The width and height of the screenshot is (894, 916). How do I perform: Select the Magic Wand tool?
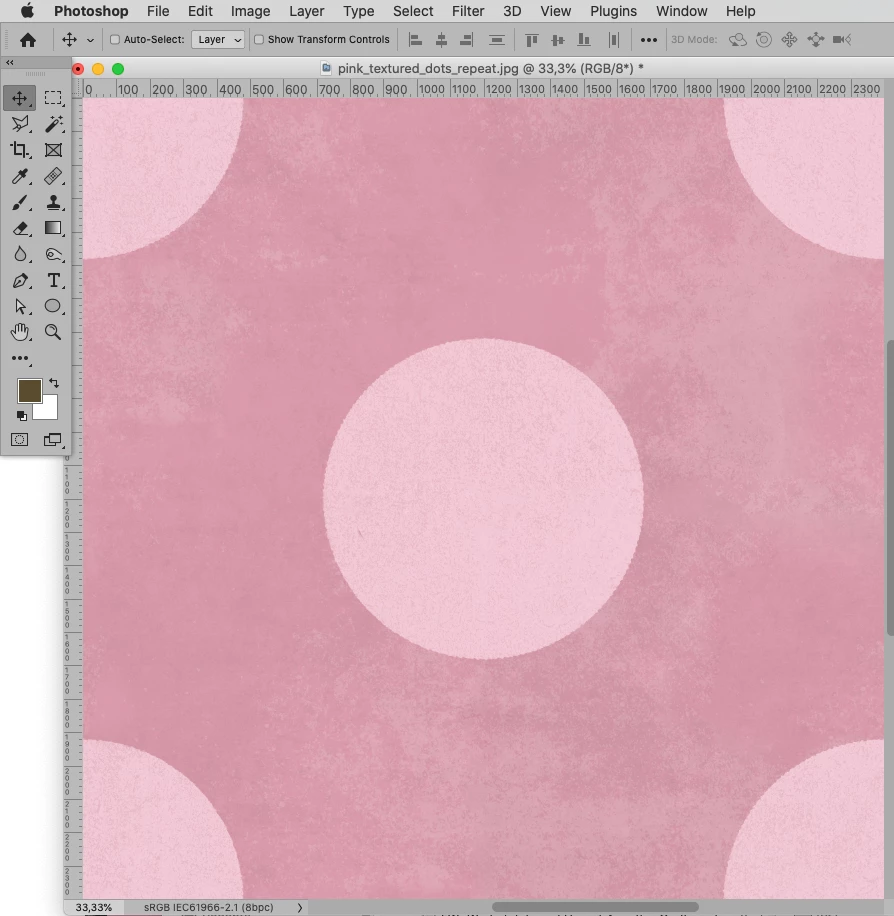click(53, 124)
